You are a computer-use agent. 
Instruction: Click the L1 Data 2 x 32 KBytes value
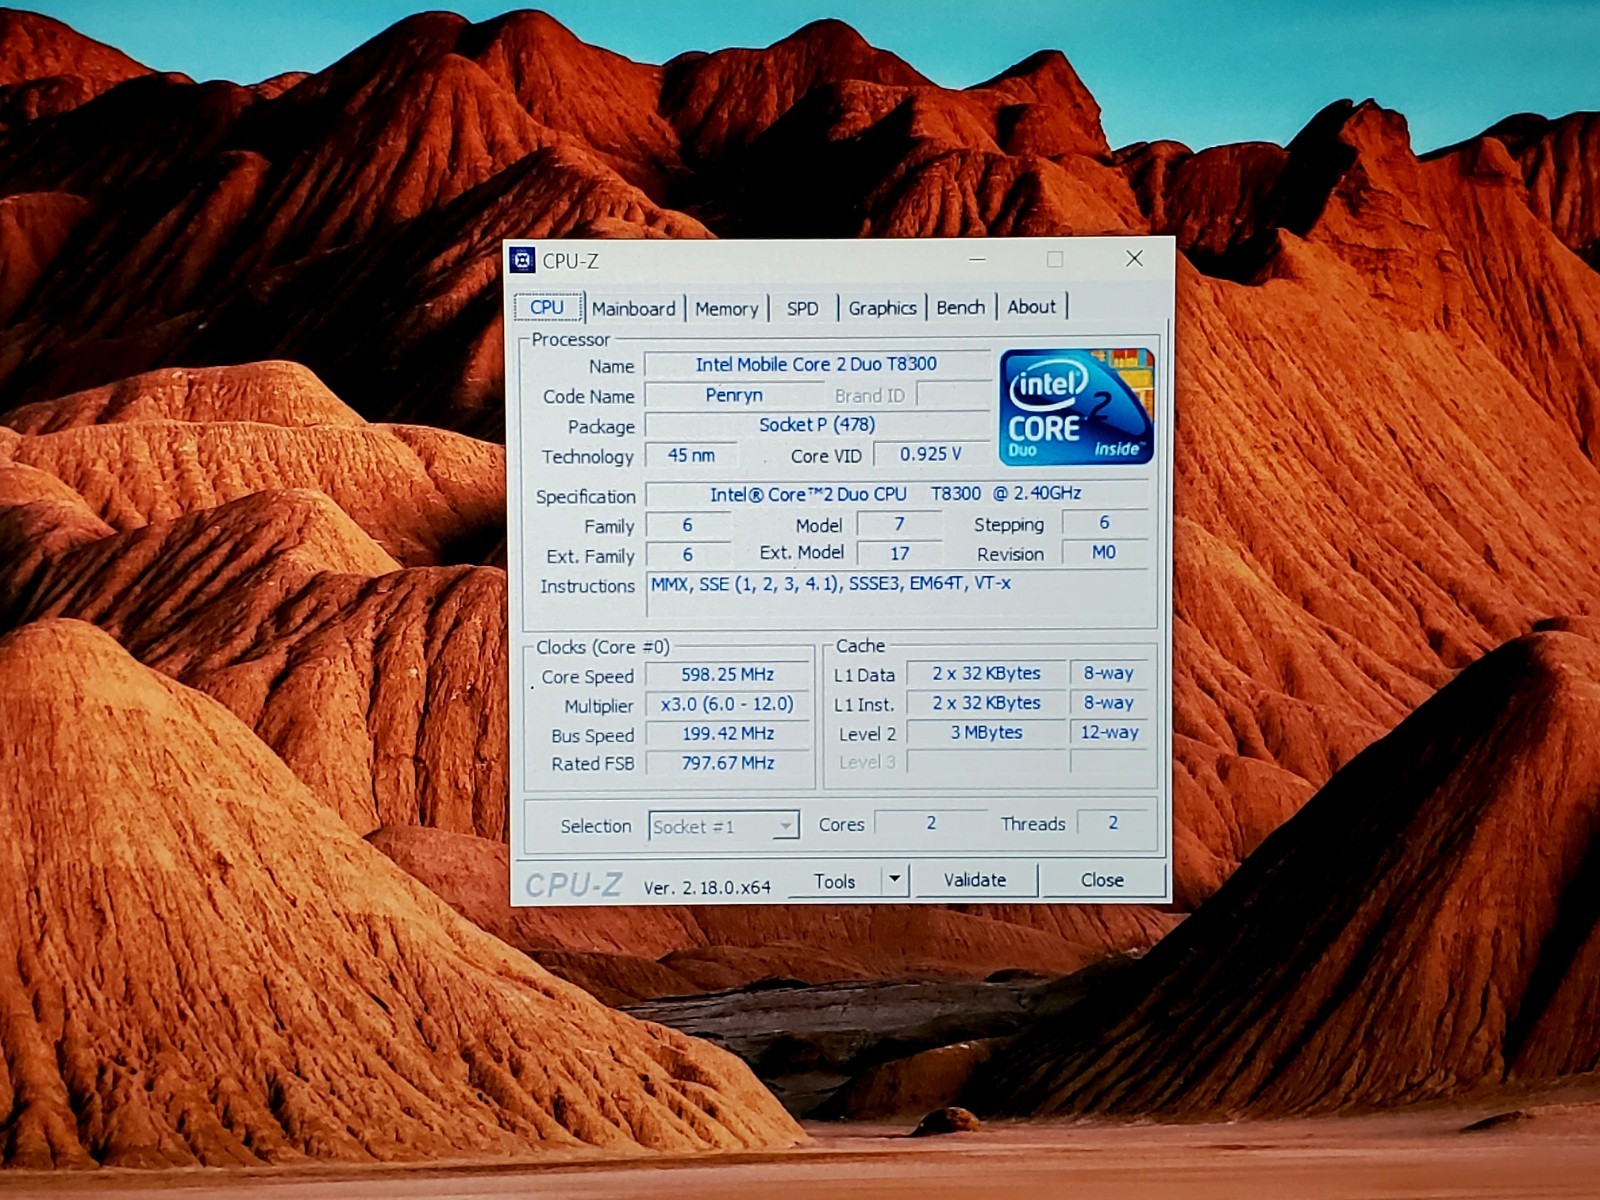click(986, 674)
